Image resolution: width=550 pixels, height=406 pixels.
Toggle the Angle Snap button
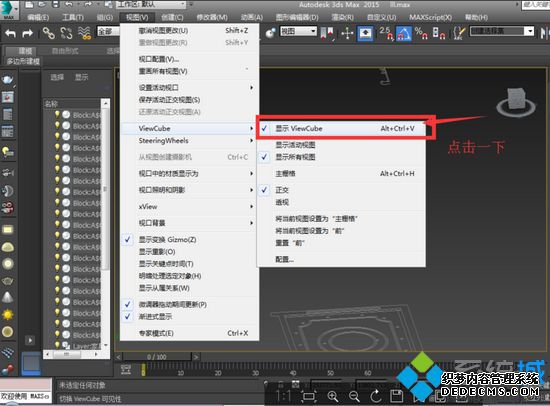pos(404,33)
